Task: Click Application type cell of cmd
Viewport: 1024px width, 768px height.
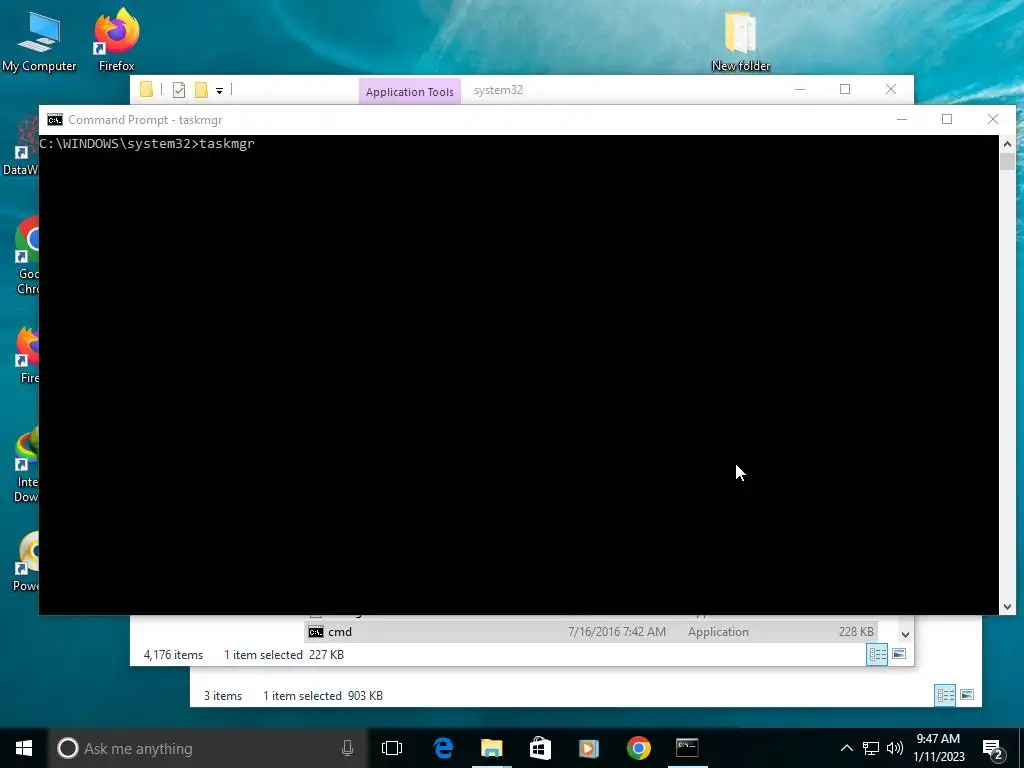Action: point(718,632)
